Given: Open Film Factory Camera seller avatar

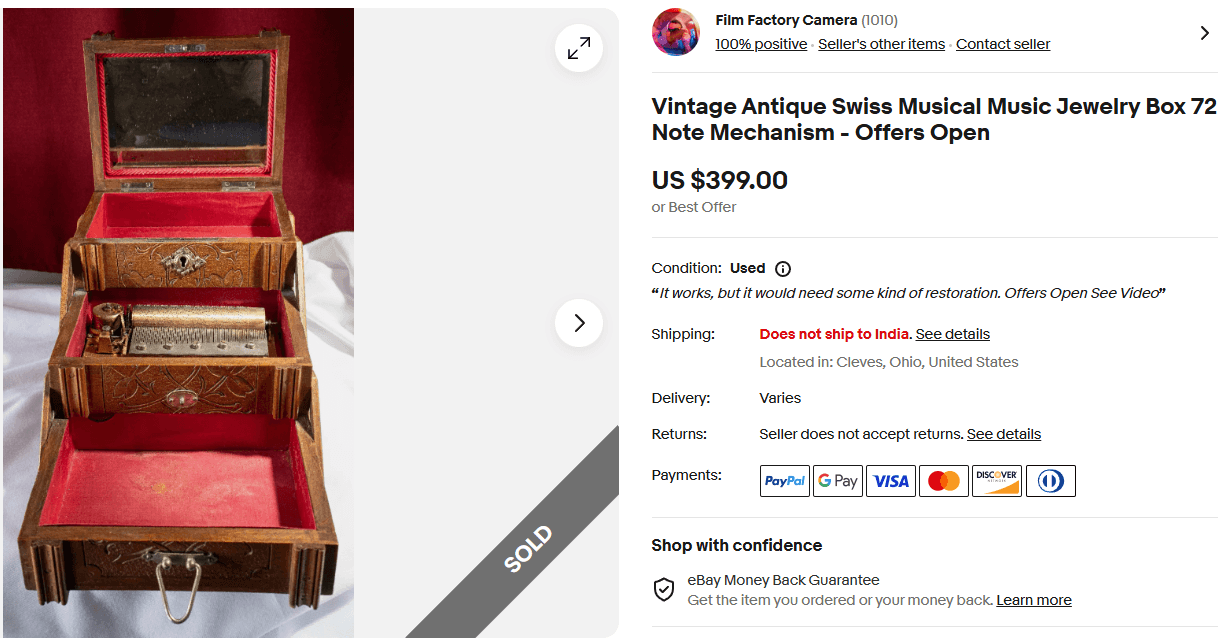Looking at the screenshot, I should (x=676, y=32).
